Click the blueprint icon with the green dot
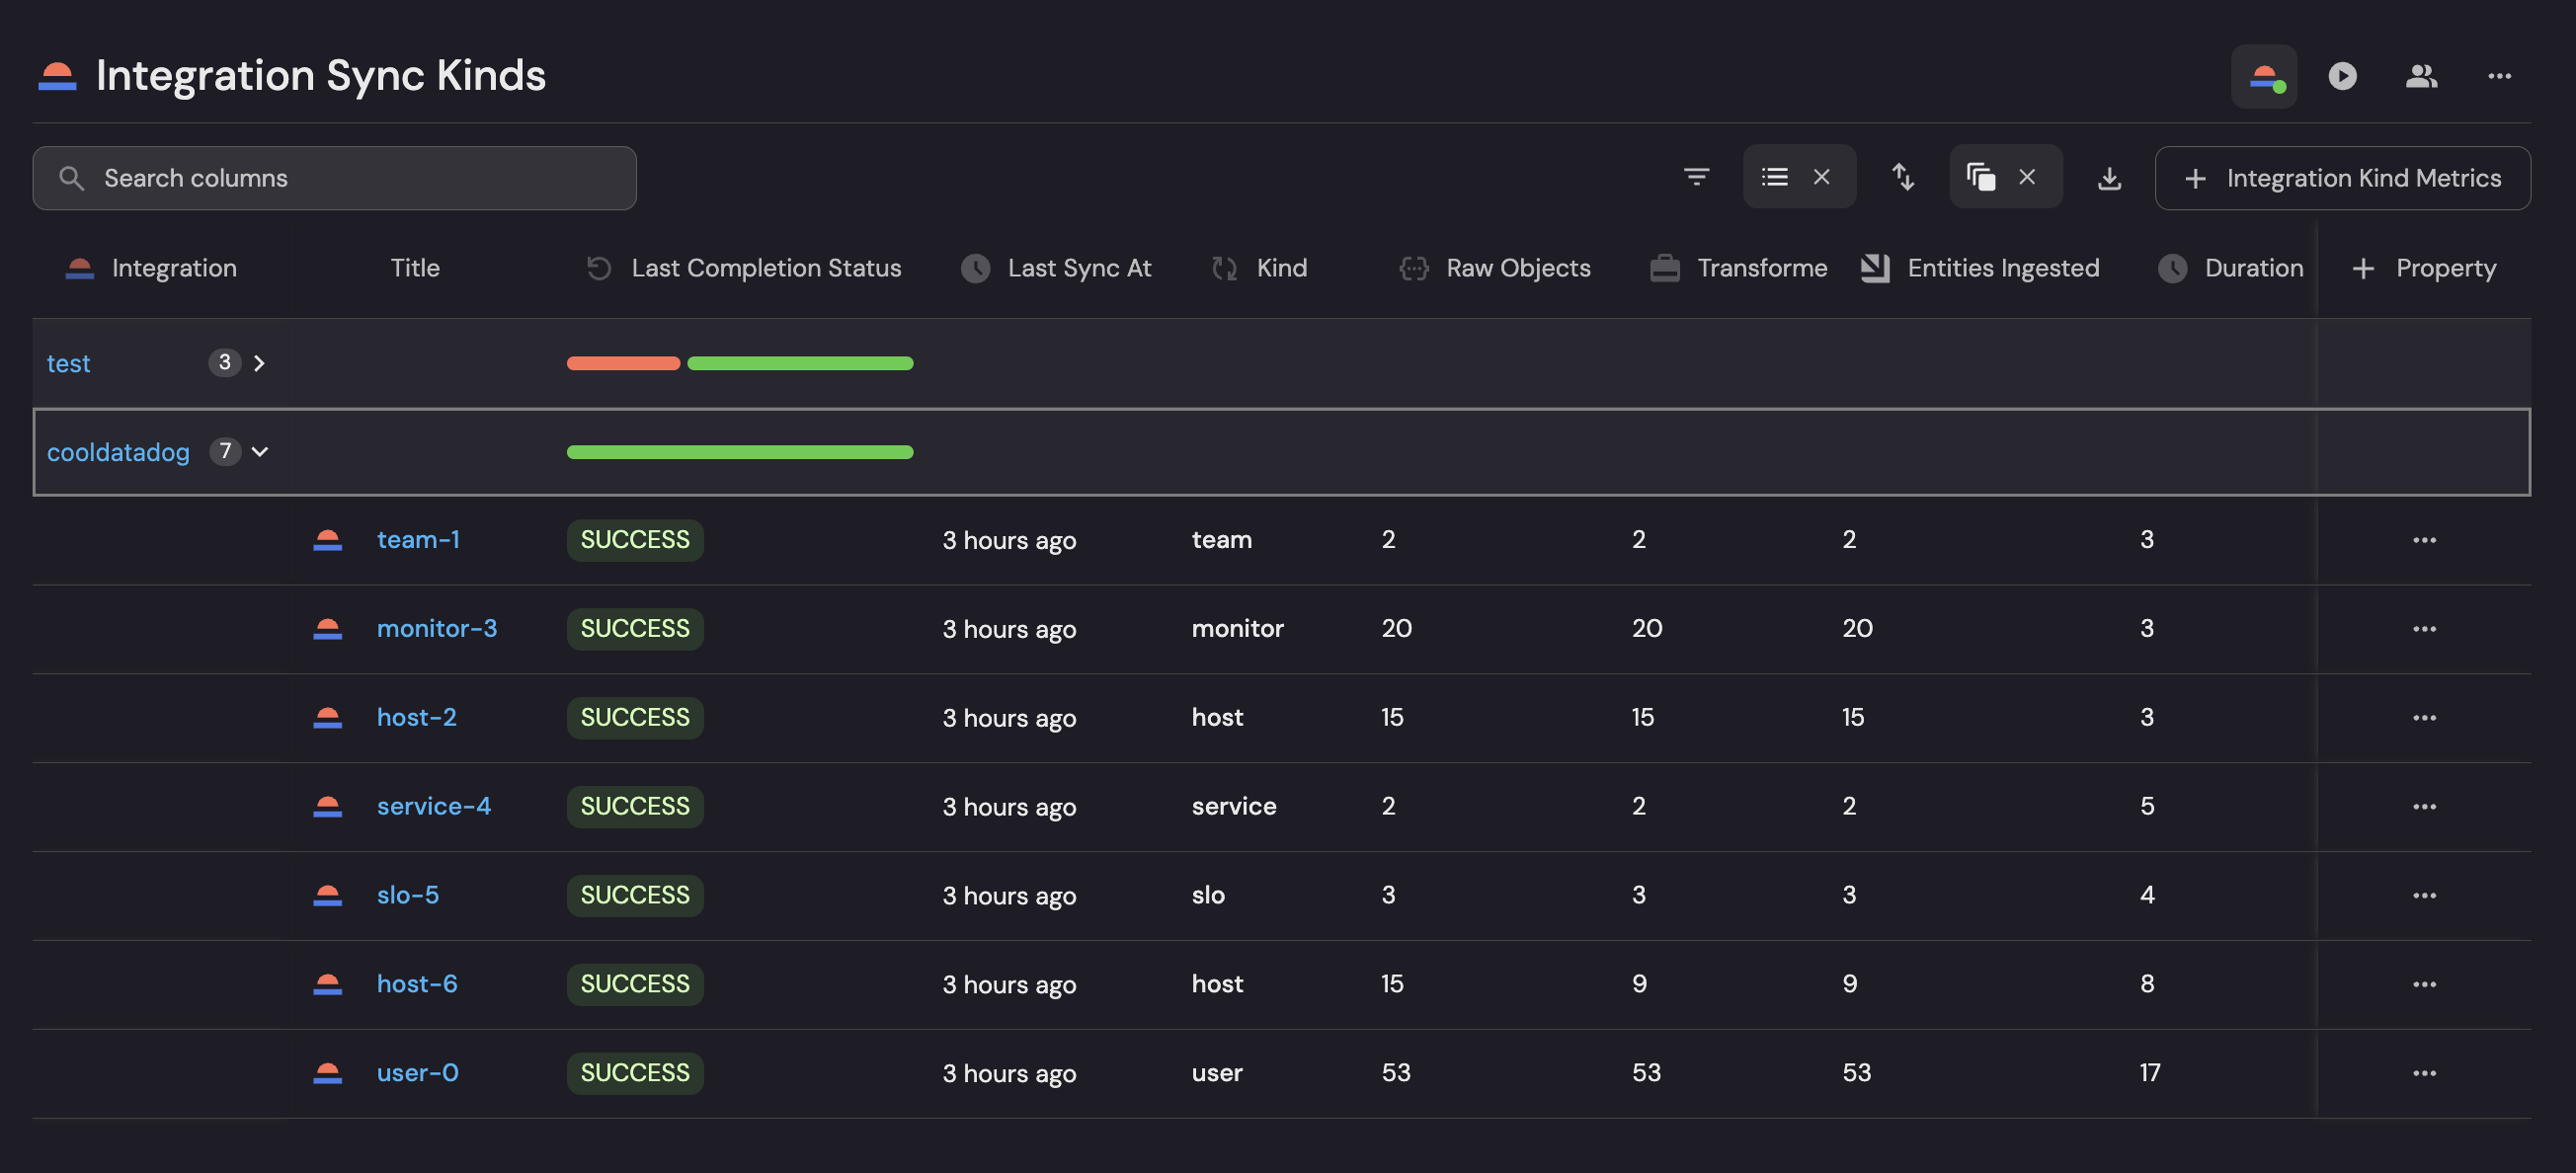 [2264, 76]
